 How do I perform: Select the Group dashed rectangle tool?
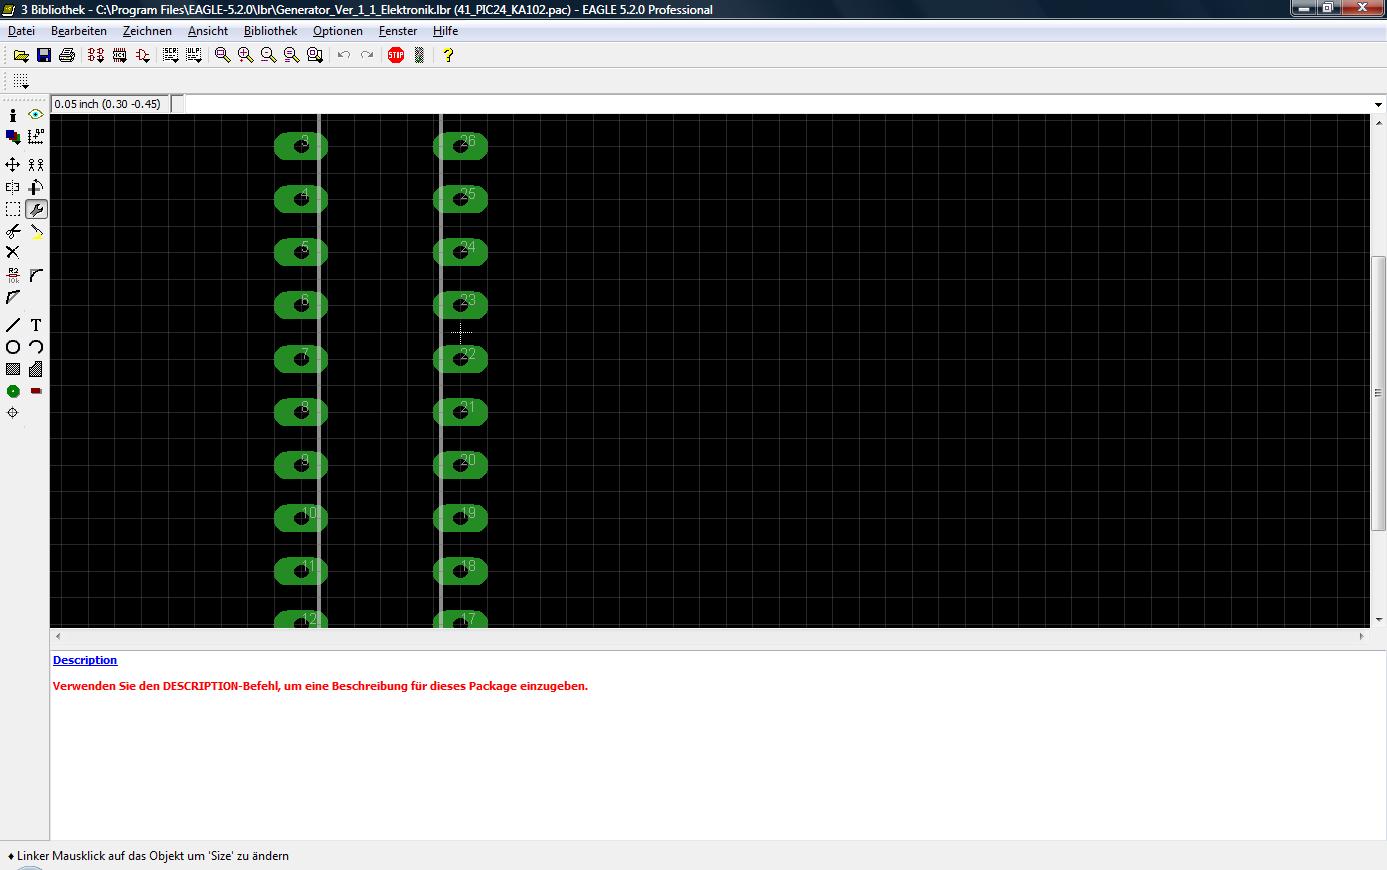pos(13,209)
